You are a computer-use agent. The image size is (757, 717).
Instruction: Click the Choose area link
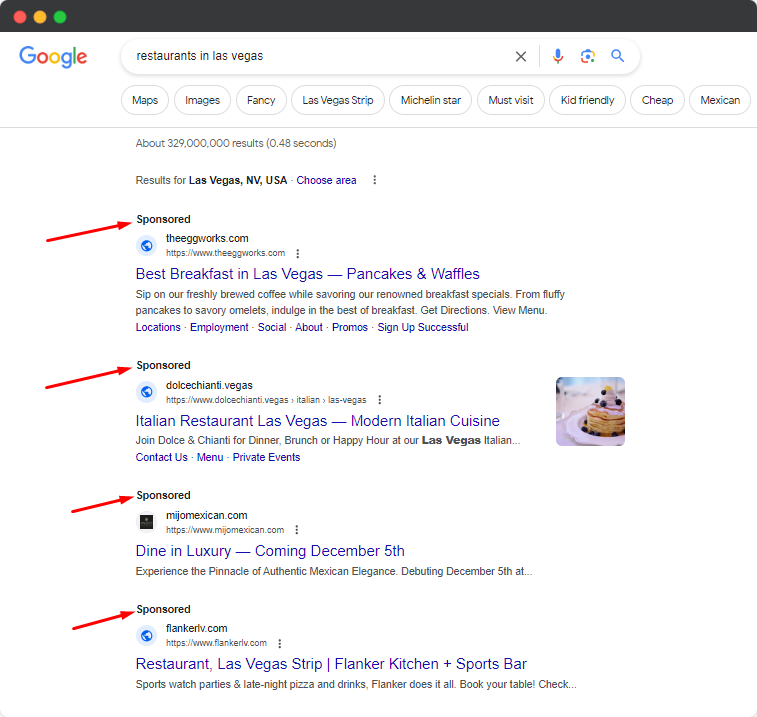pyautogui.click(x=326, y=180)
